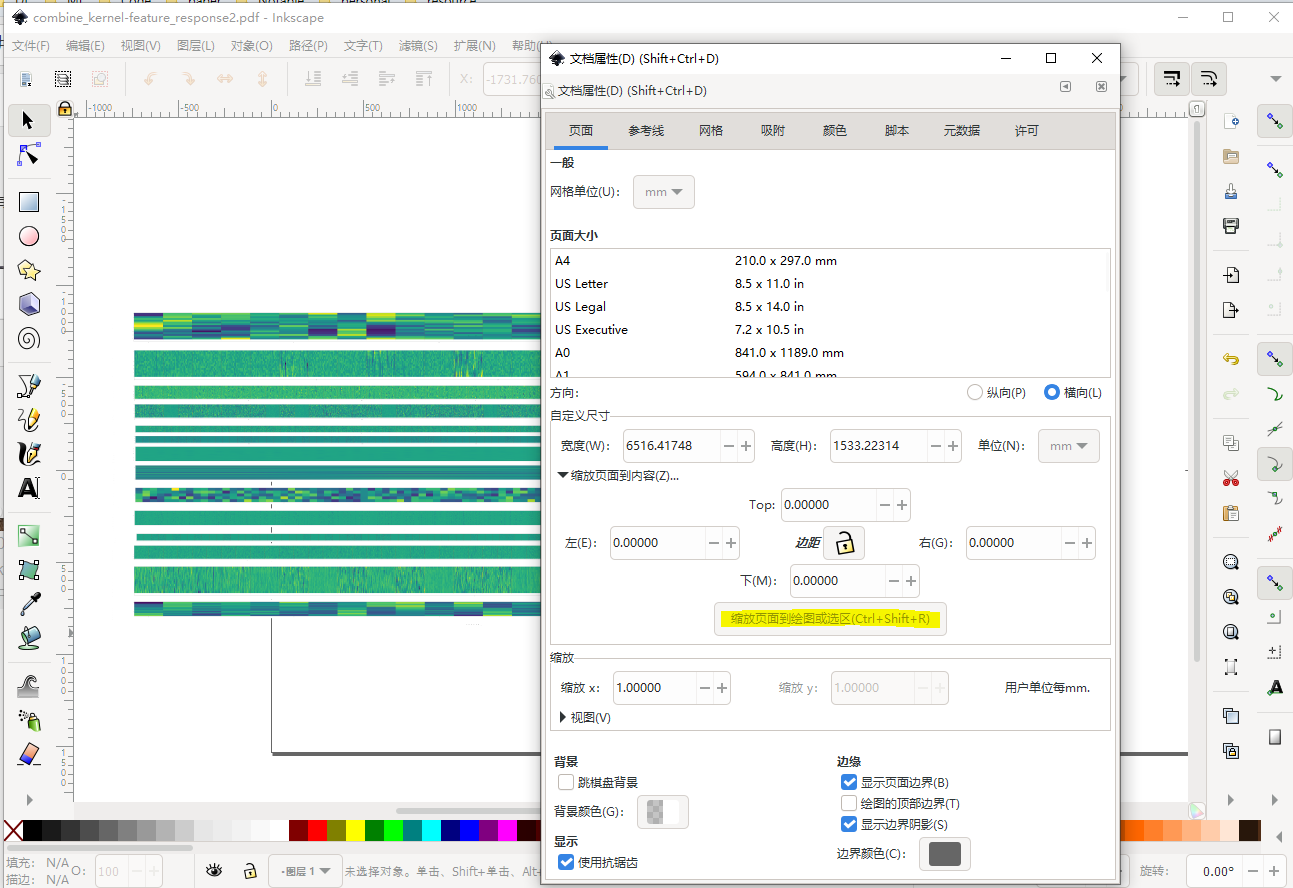1293x888 pixels.
Task: Select the Eraser tool
Action: pyautogui.click(x=29, y=752)
